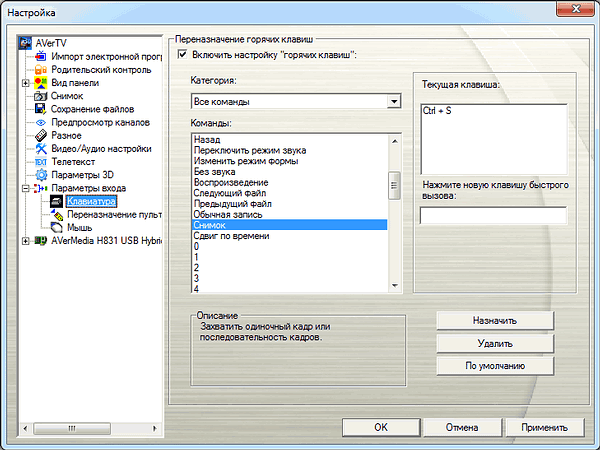Select the Телетекст tree item
The height and width of the screenshot is (450, 600).
click(x=73, y=162)
